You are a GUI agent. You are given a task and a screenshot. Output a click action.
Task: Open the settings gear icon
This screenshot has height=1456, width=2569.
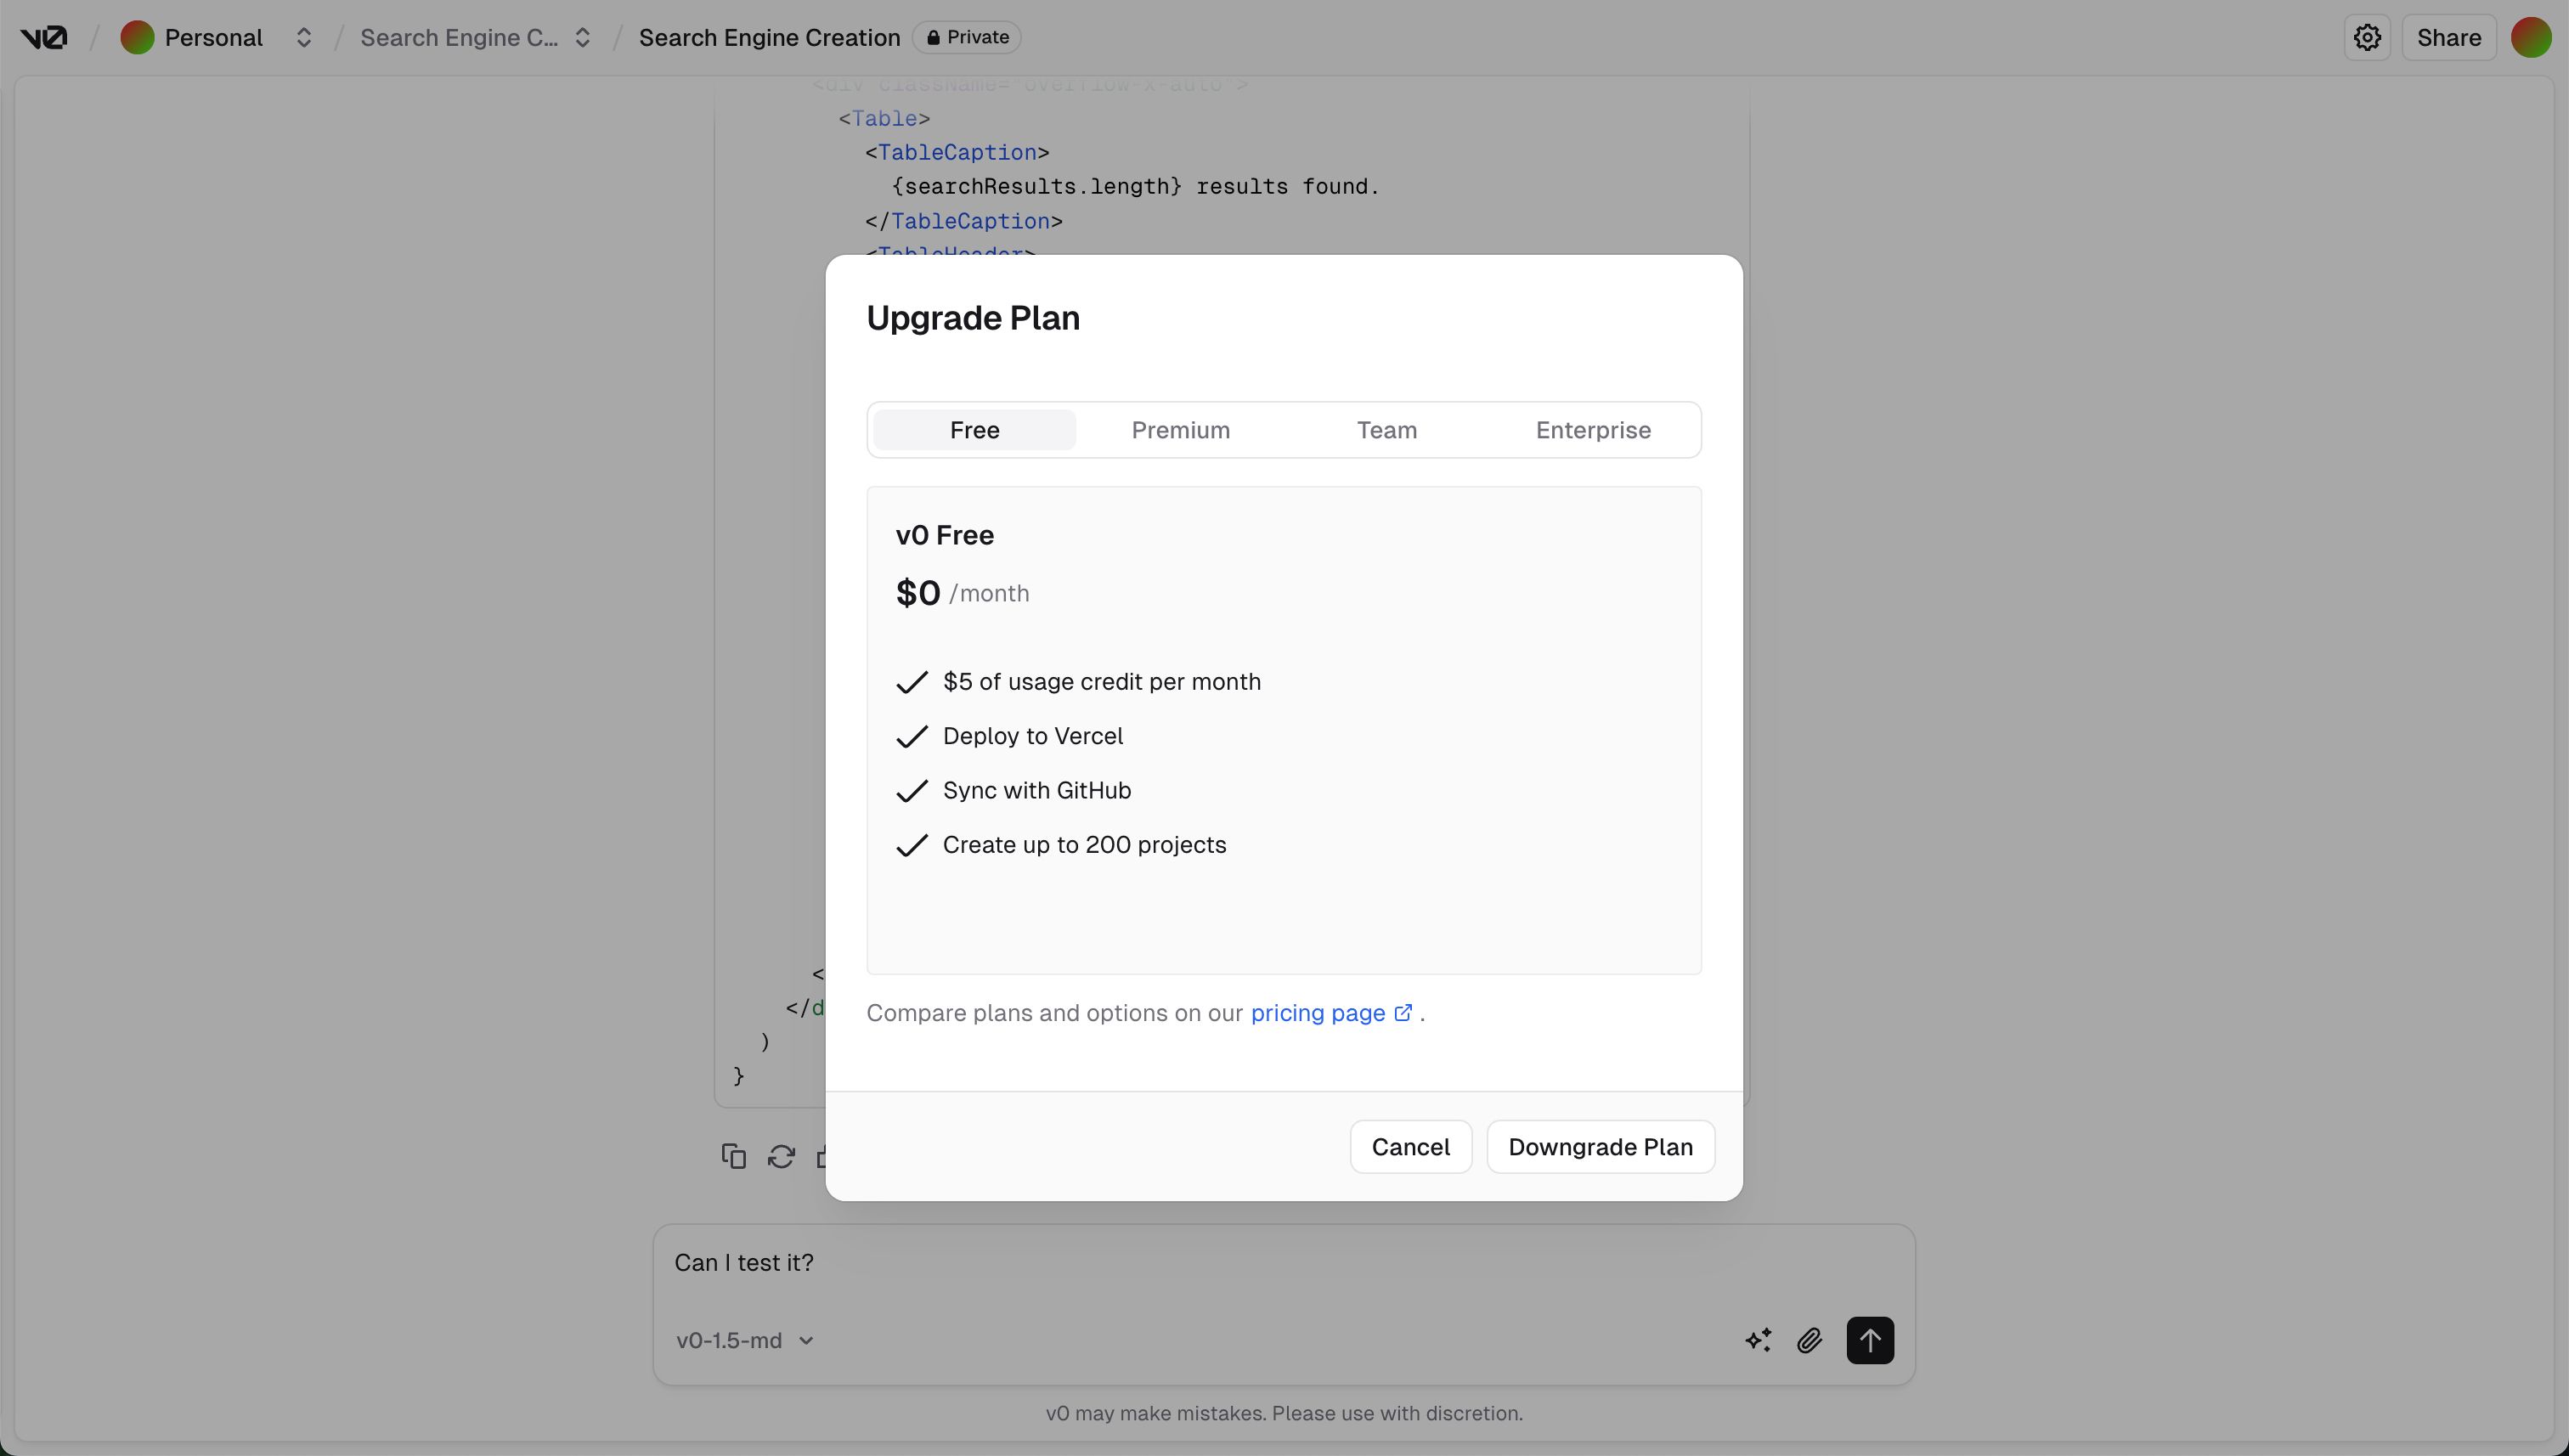[2366, 38]
